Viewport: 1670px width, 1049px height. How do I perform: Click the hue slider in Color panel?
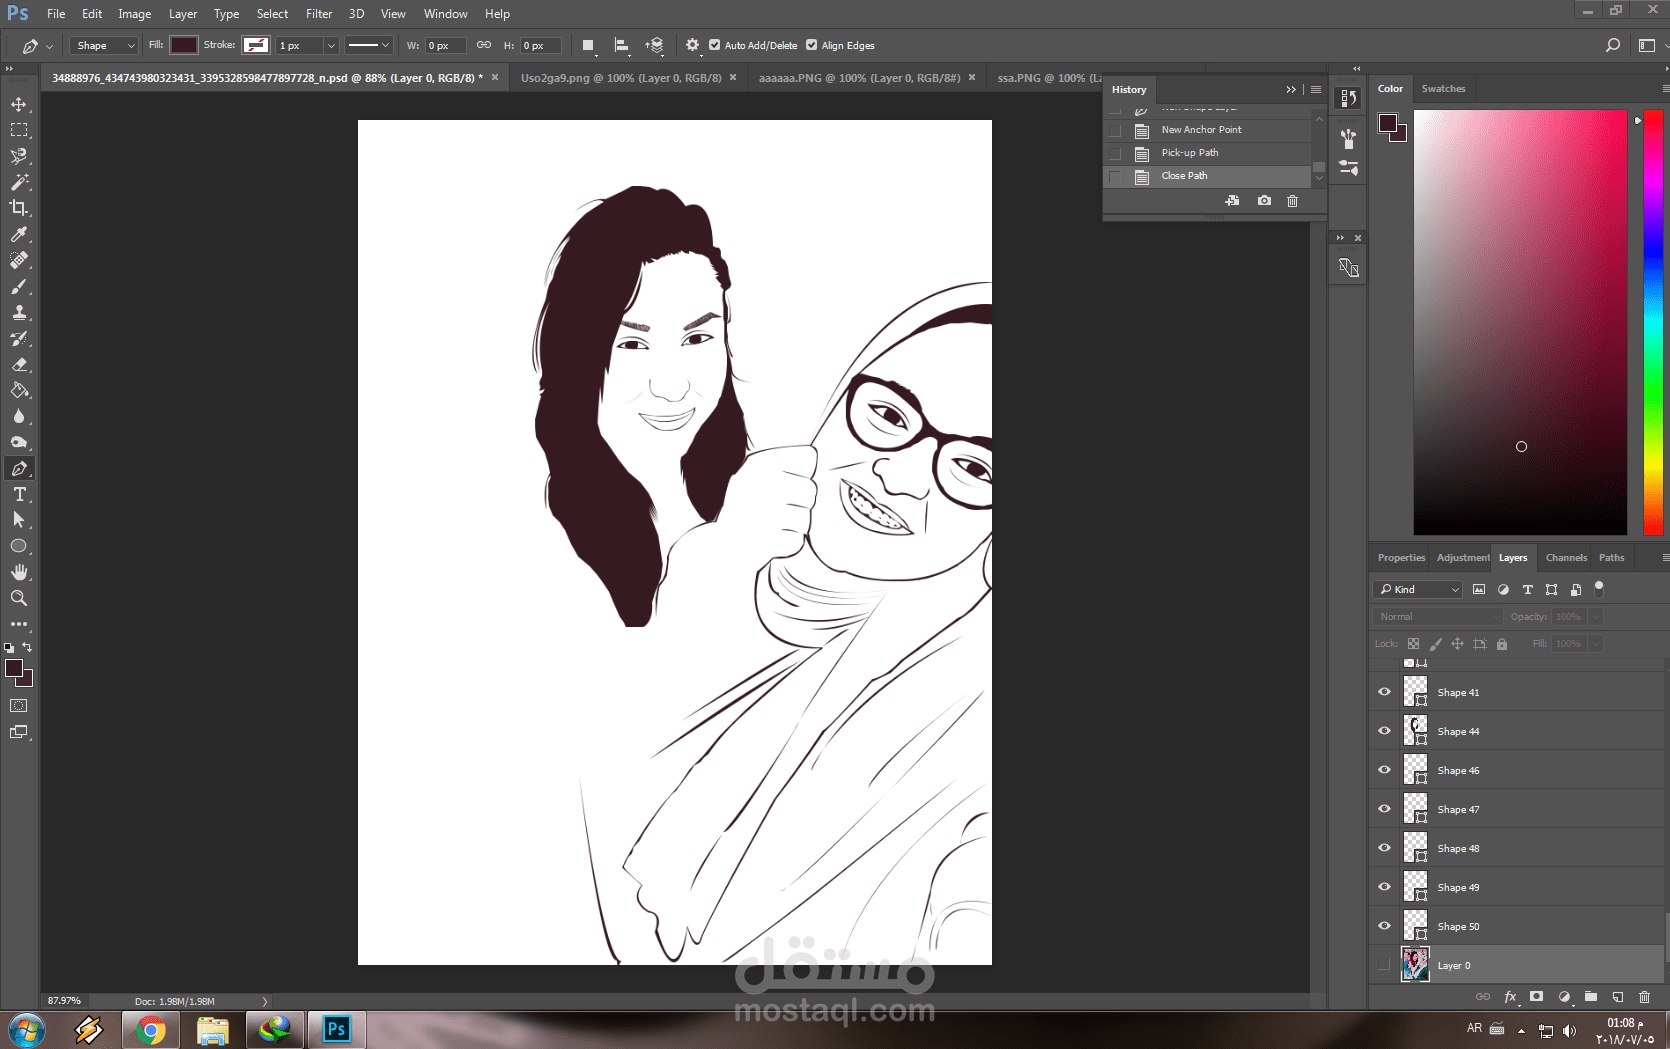(1653, 322)
